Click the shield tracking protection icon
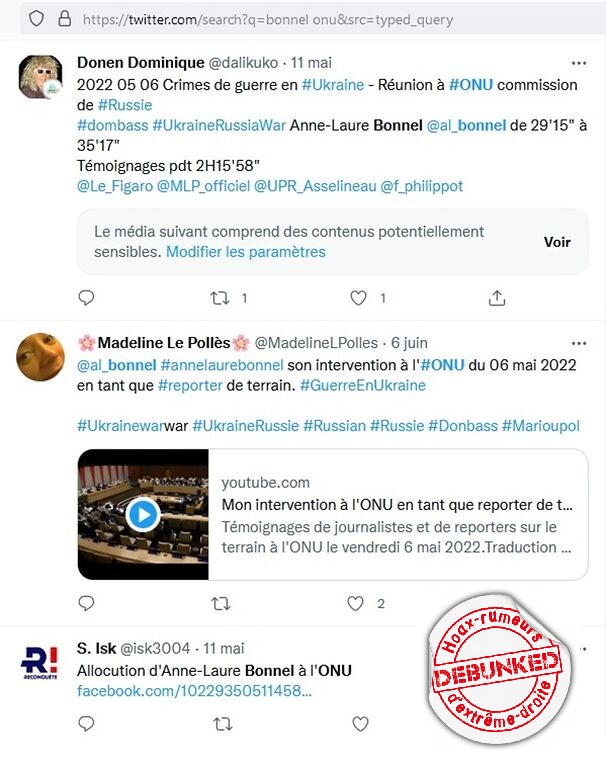 click(36, 19)
